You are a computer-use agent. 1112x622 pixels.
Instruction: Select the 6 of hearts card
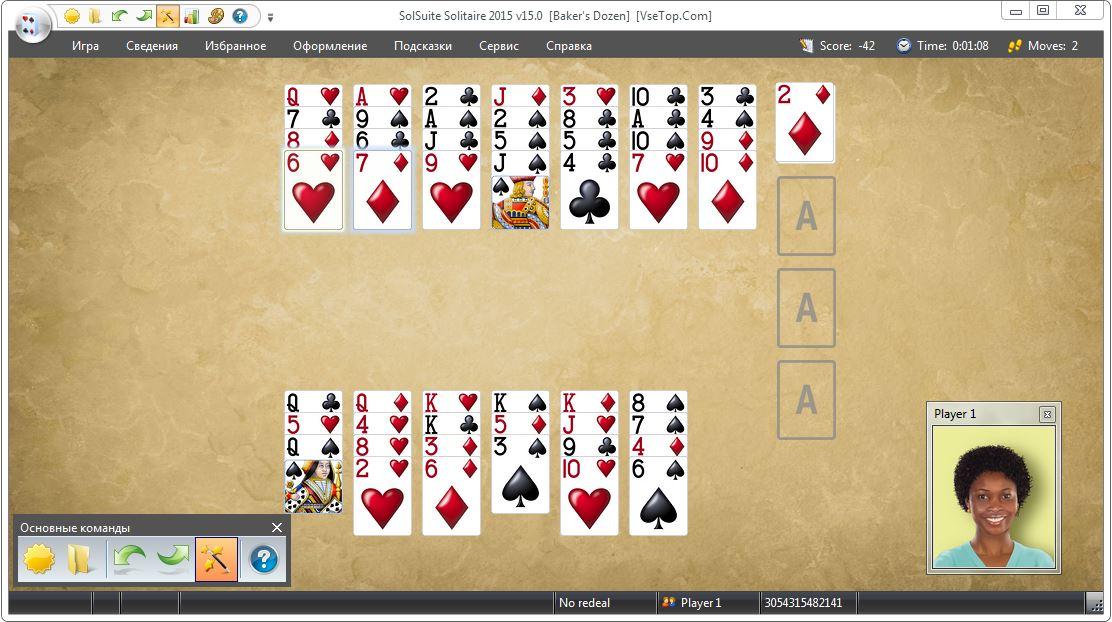coord(313,190)
